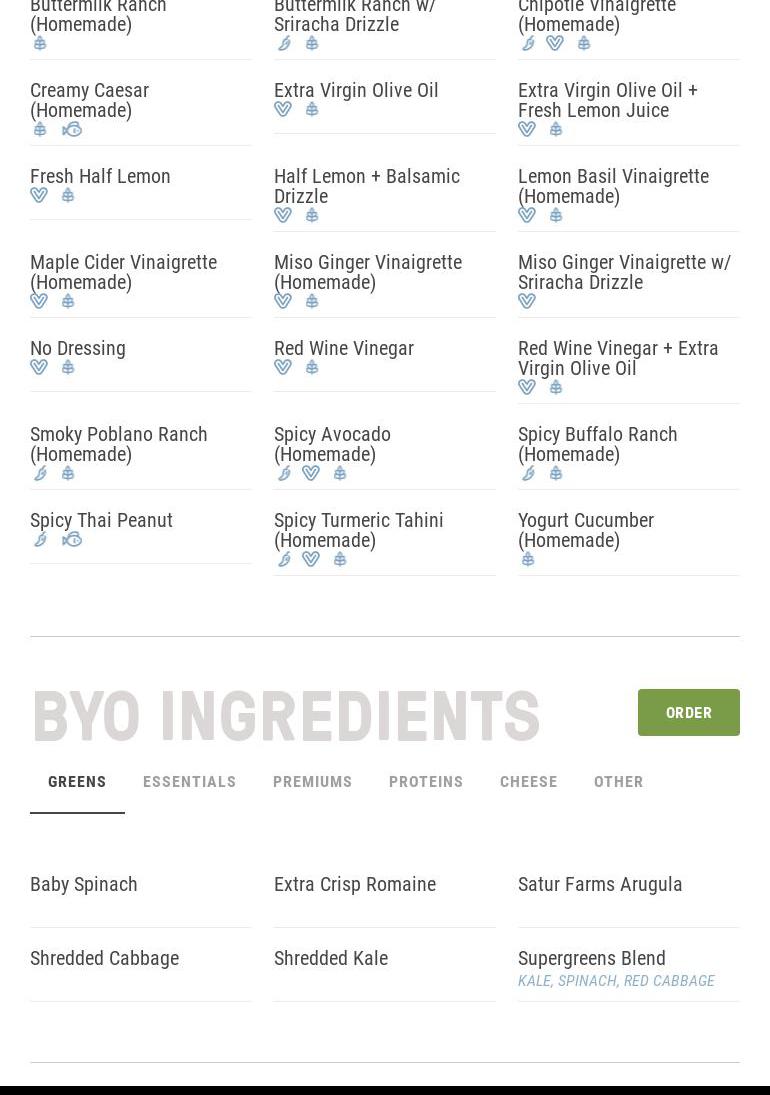
Task: Click the fish icon under Creamy Caesar
Action: point(72,130)
